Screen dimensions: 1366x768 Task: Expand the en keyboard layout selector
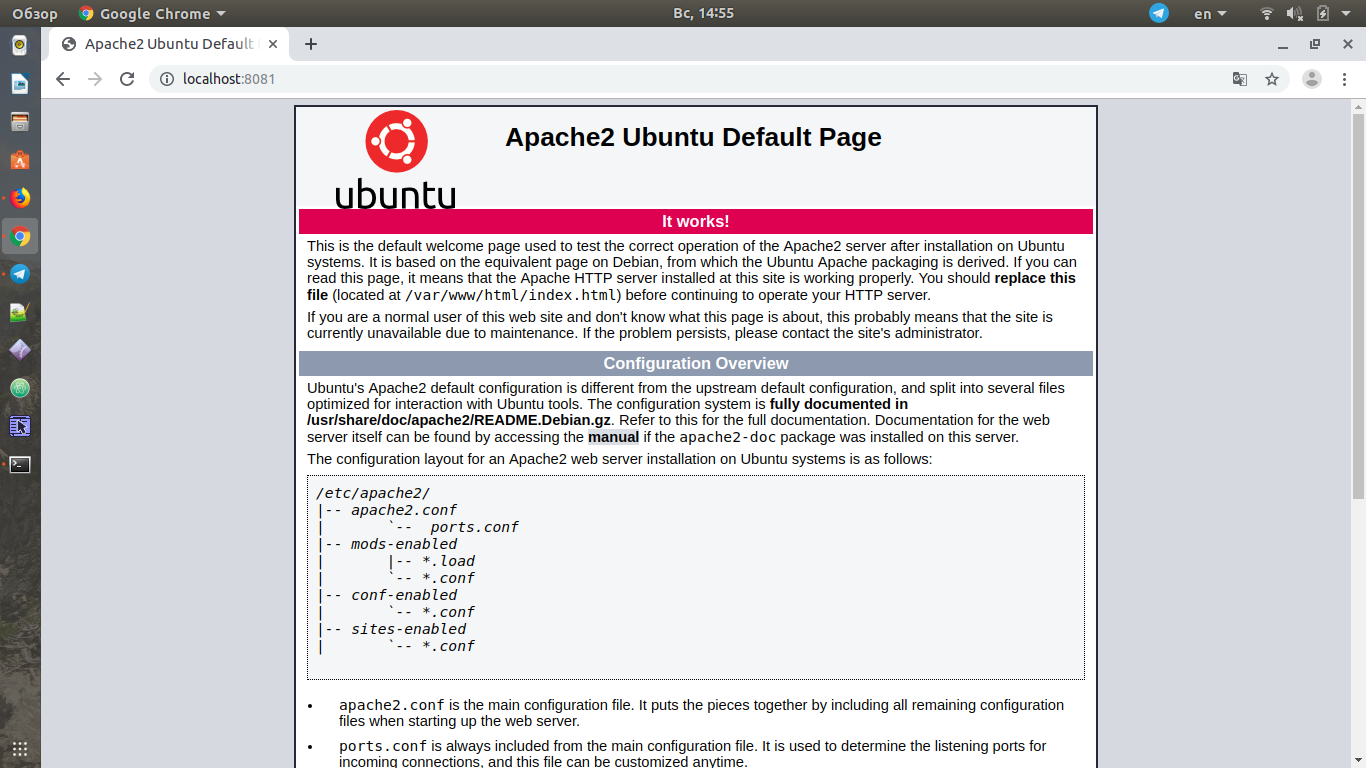coord(1210,13)
